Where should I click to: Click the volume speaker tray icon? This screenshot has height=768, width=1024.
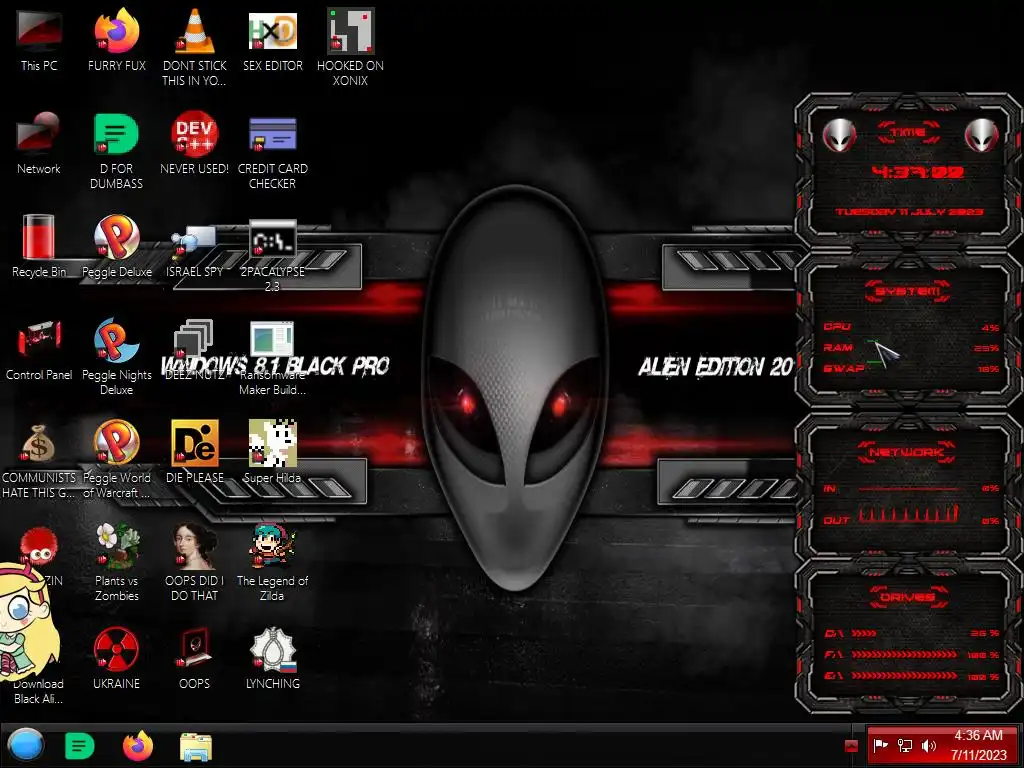point(928,745)
